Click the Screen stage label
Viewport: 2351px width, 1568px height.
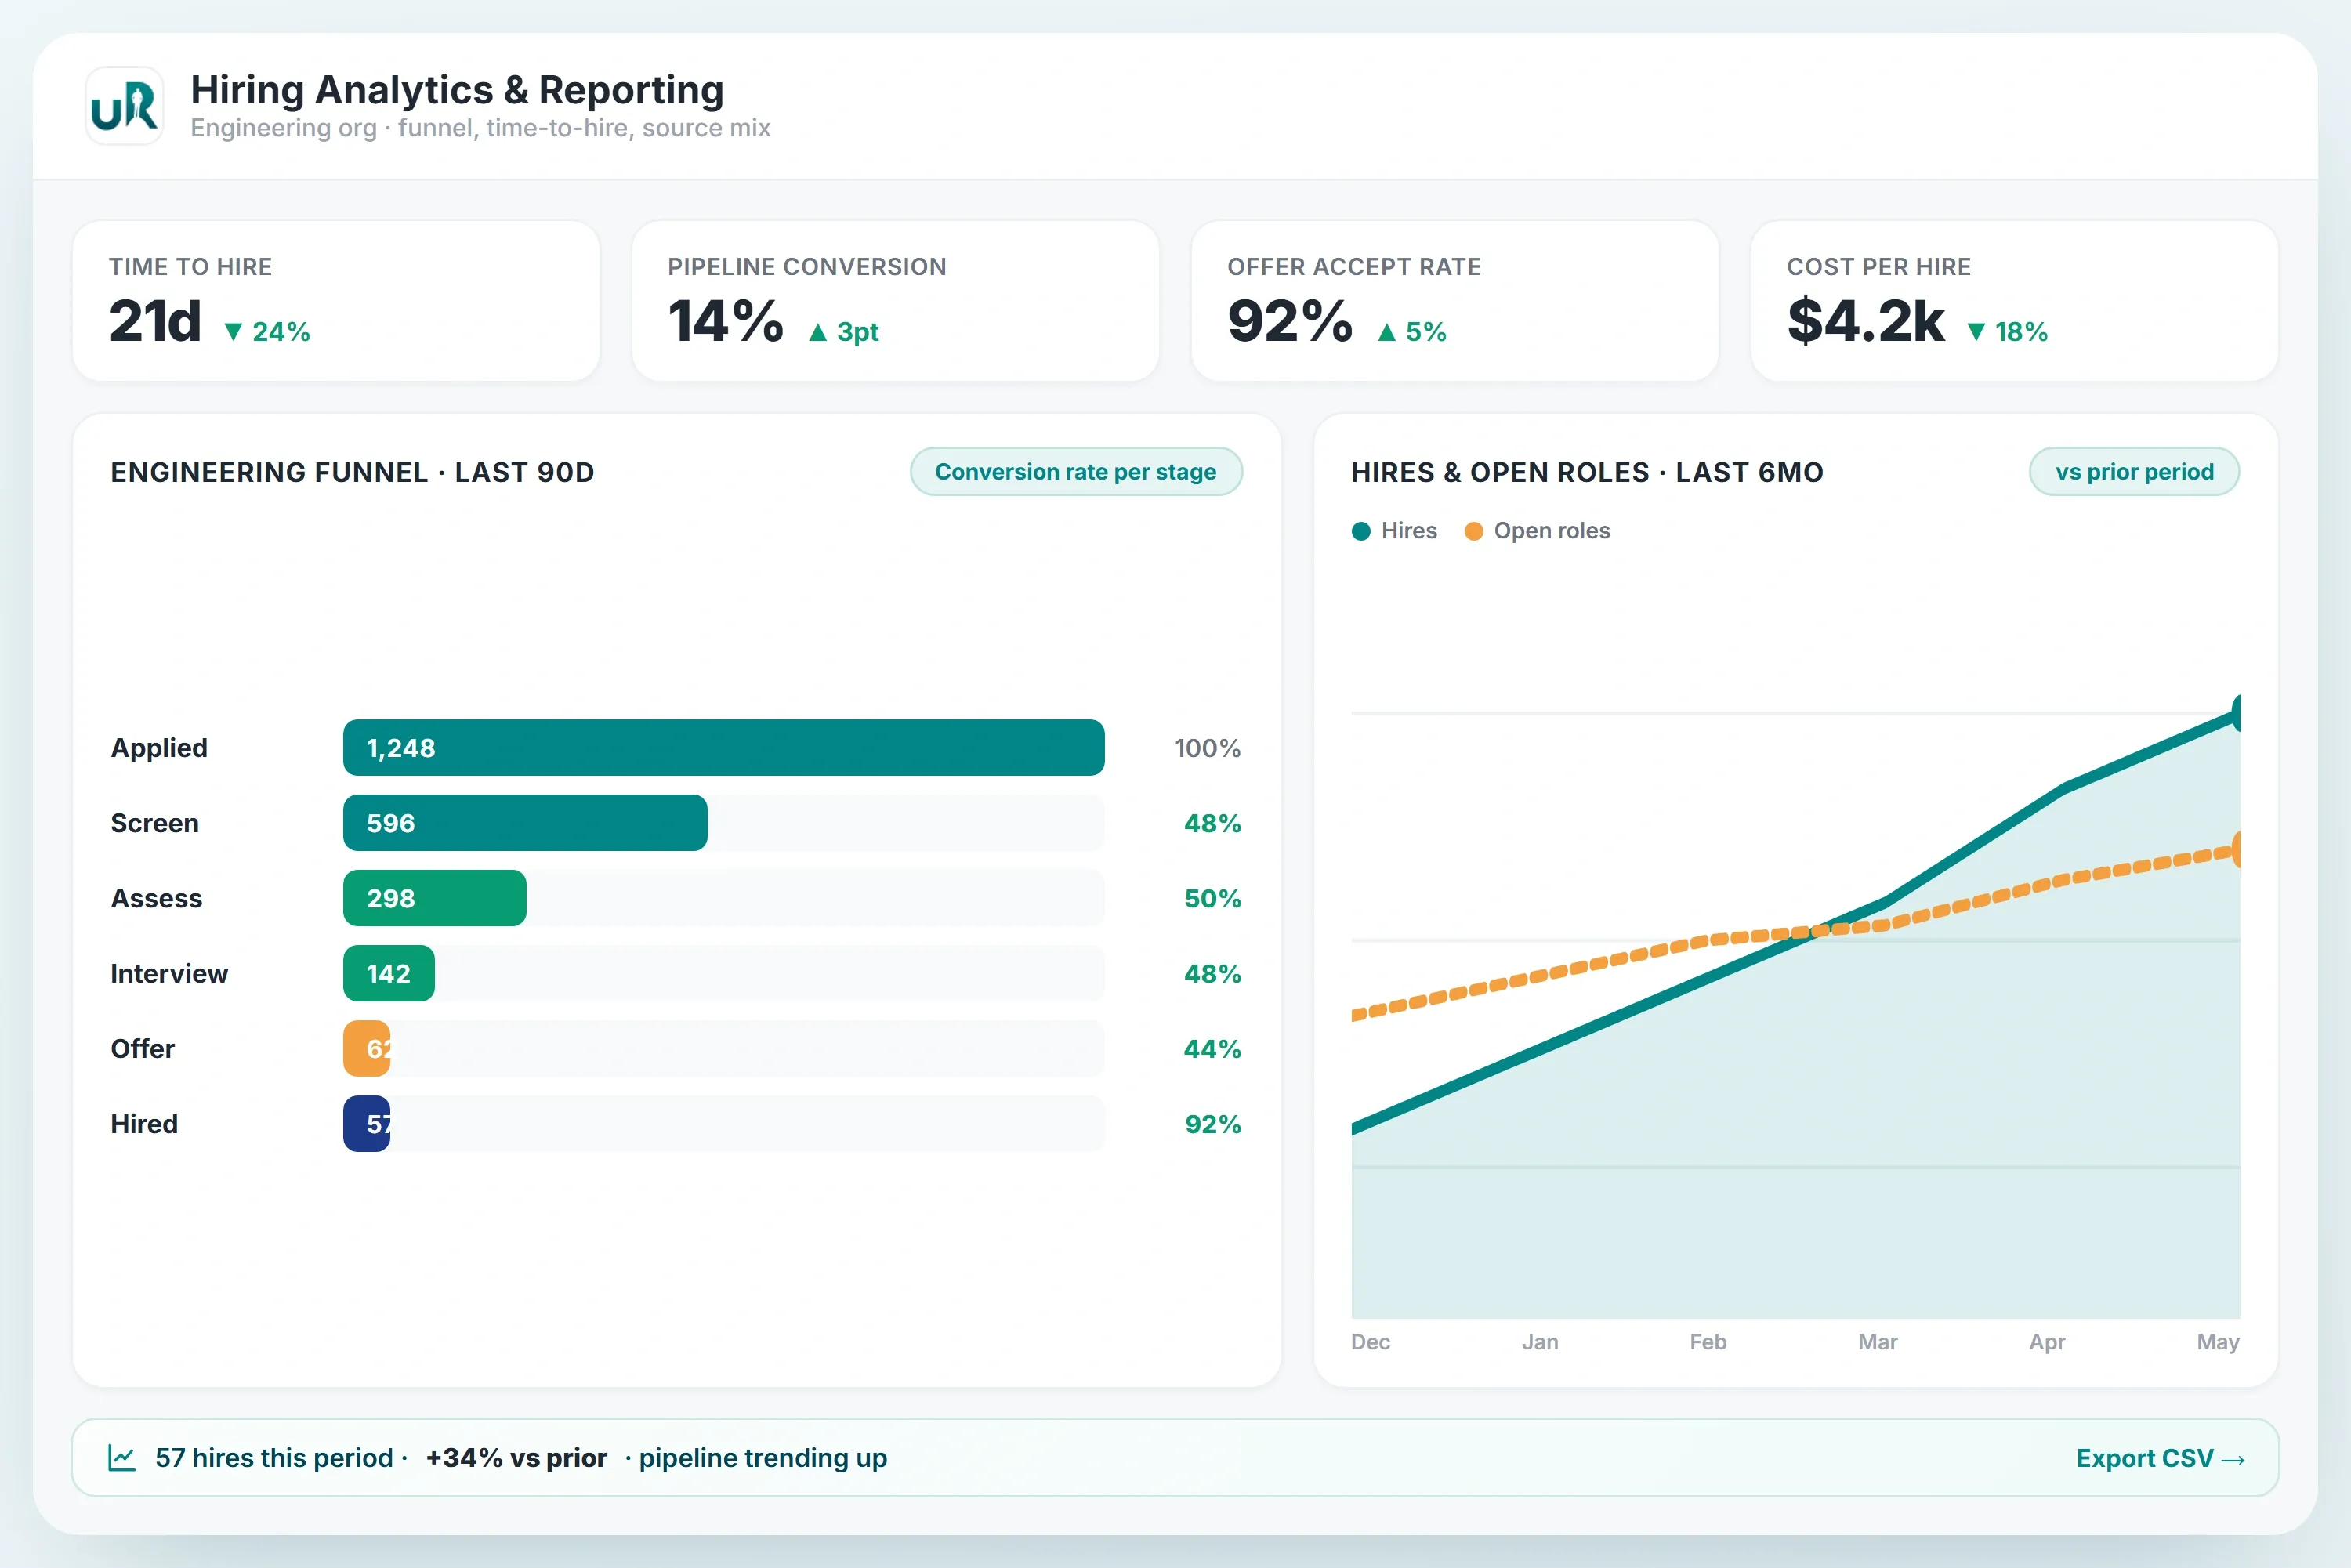pos(154,823)
